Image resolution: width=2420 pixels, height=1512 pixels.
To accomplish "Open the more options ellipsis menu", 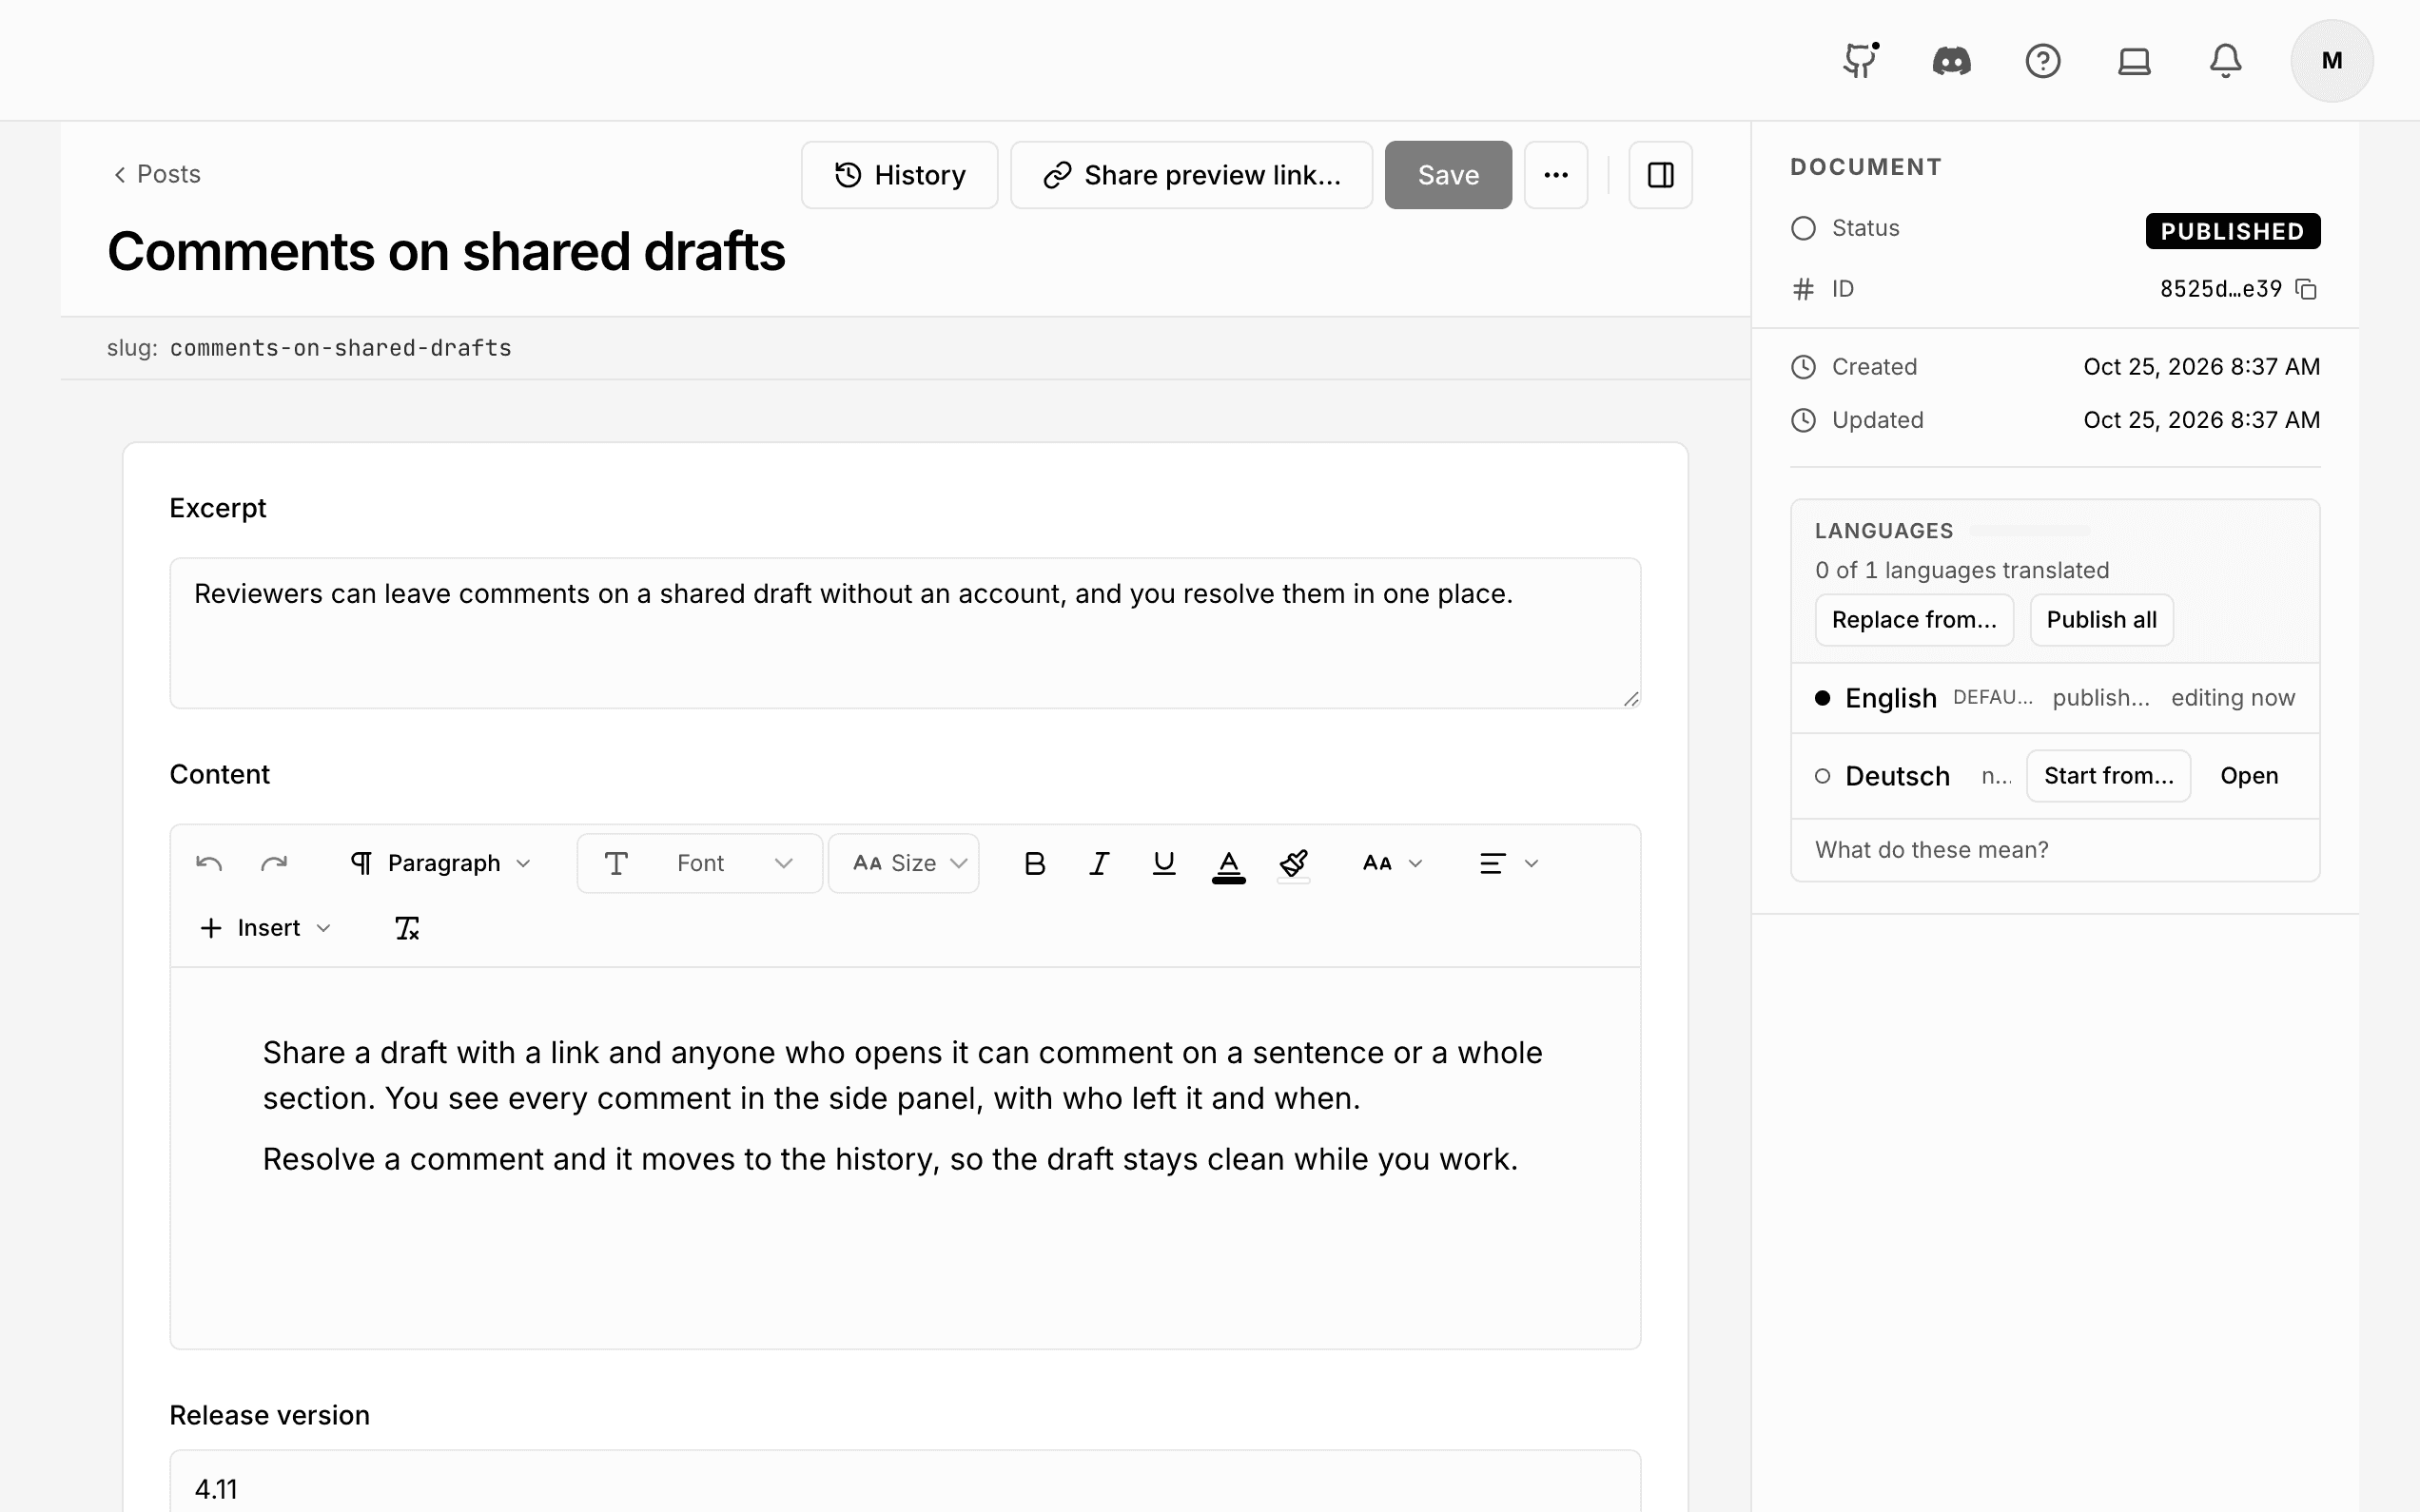I will (1555, 175).
